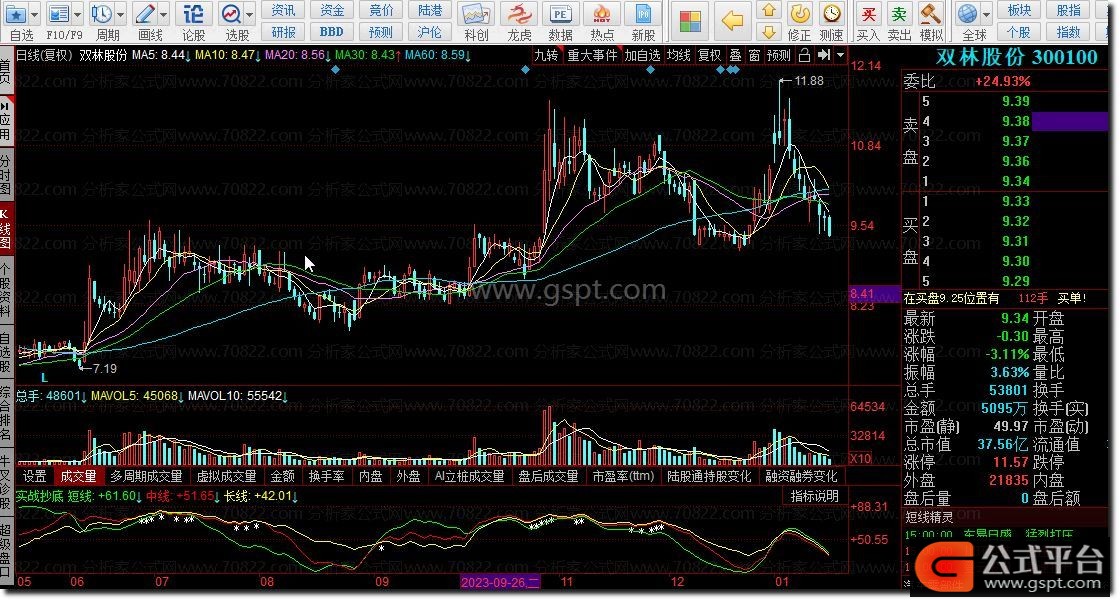
Task: Click the 资金 capital flow button
Action: coord(332,10)
